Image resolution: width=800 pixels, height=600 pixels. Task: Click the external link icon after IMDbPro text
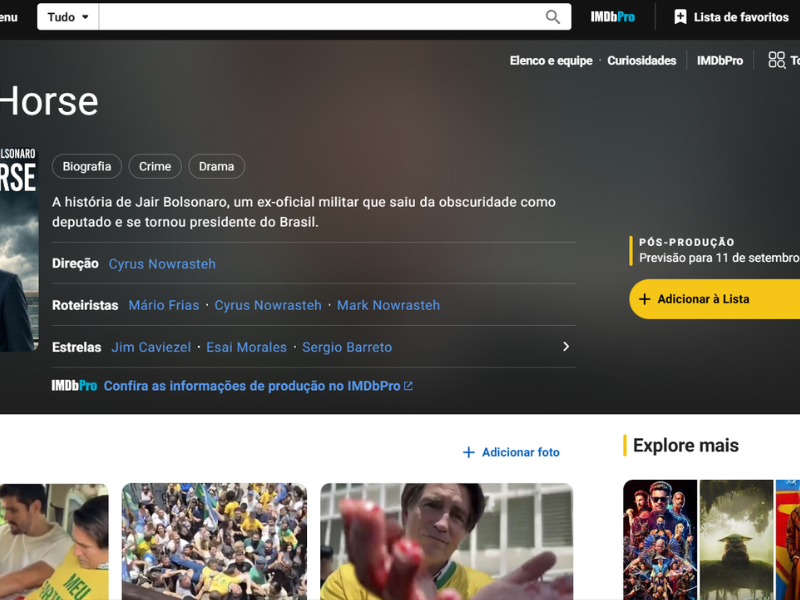(x=408, y=386)
